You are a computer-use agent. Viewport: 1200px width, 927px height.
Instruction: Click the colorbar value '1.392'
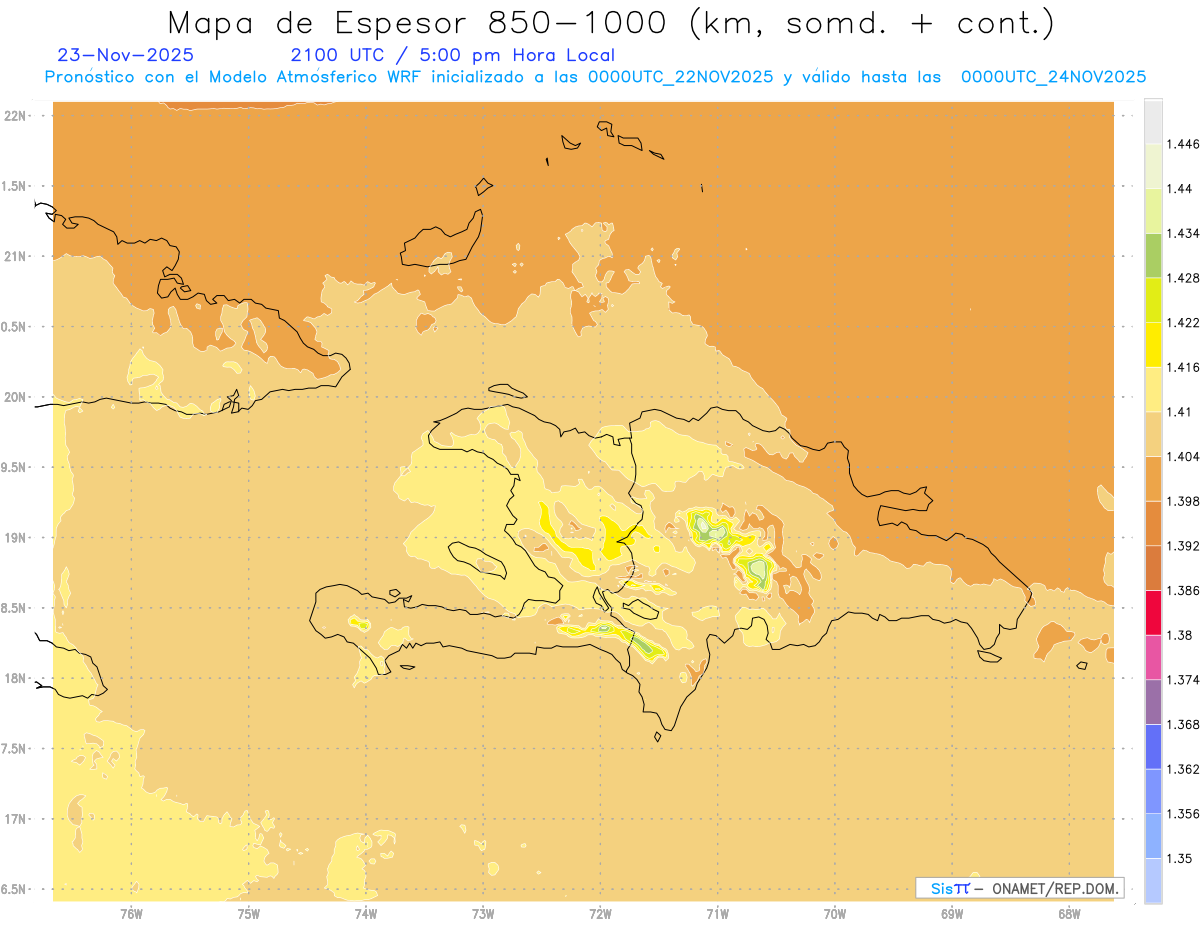point(1184,546)
